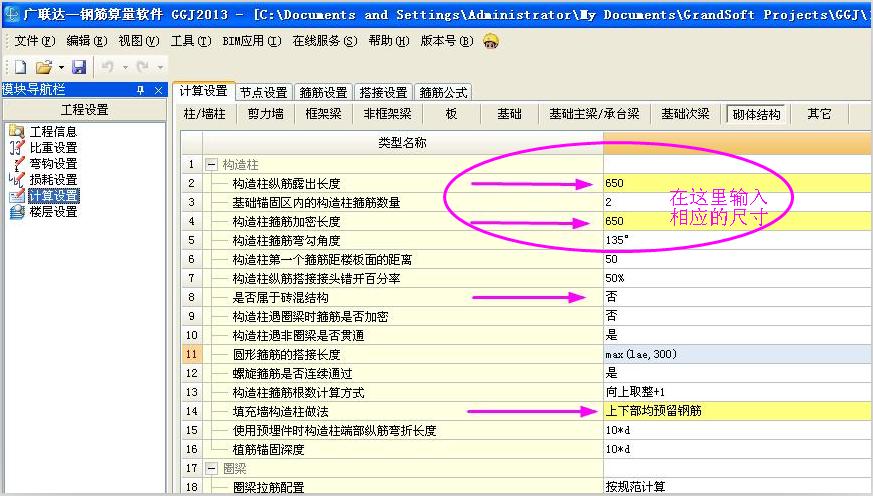
Task: Click the Save disk toolbar icon
Action: point(79,67)
